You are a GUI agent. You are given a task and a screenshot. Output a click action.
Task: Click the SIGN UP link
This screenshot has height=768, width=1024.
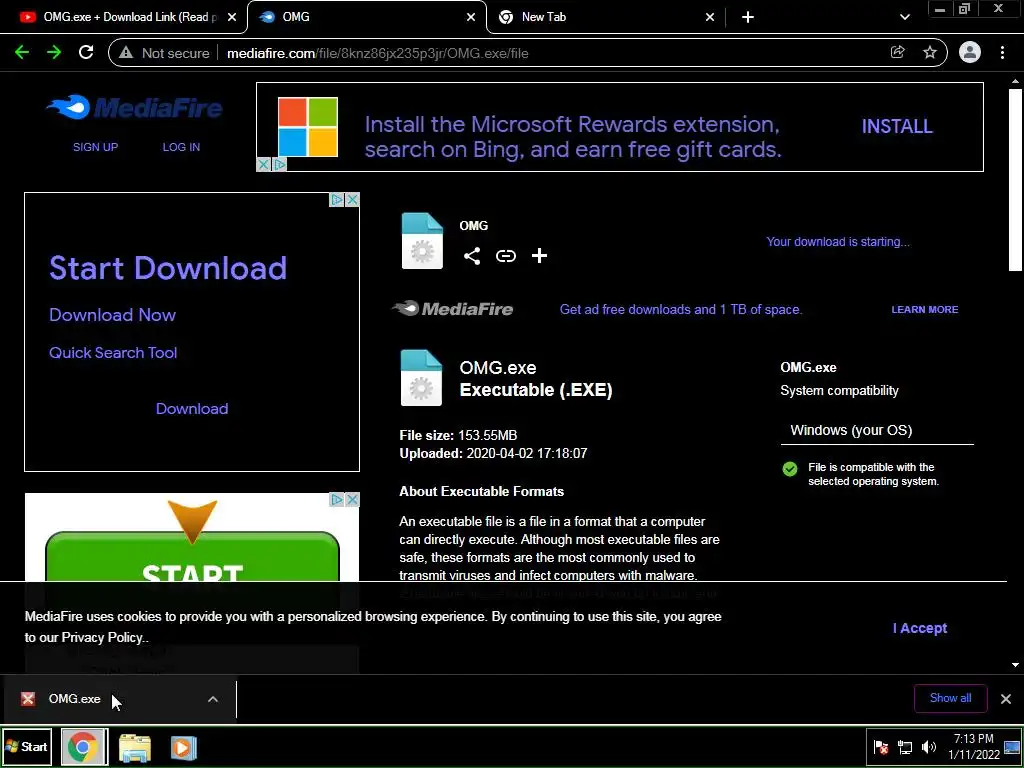tap(95, 147)
